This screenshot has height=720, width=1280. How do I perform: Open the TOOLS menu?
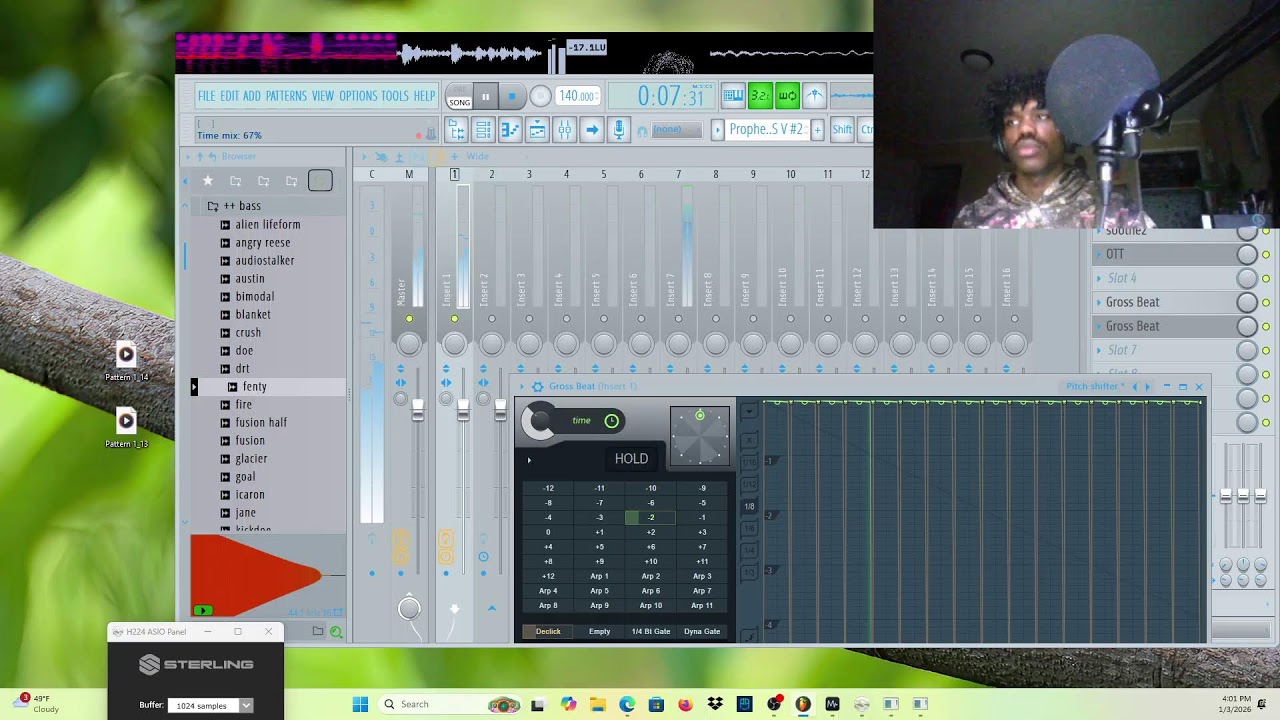point(395,96)
